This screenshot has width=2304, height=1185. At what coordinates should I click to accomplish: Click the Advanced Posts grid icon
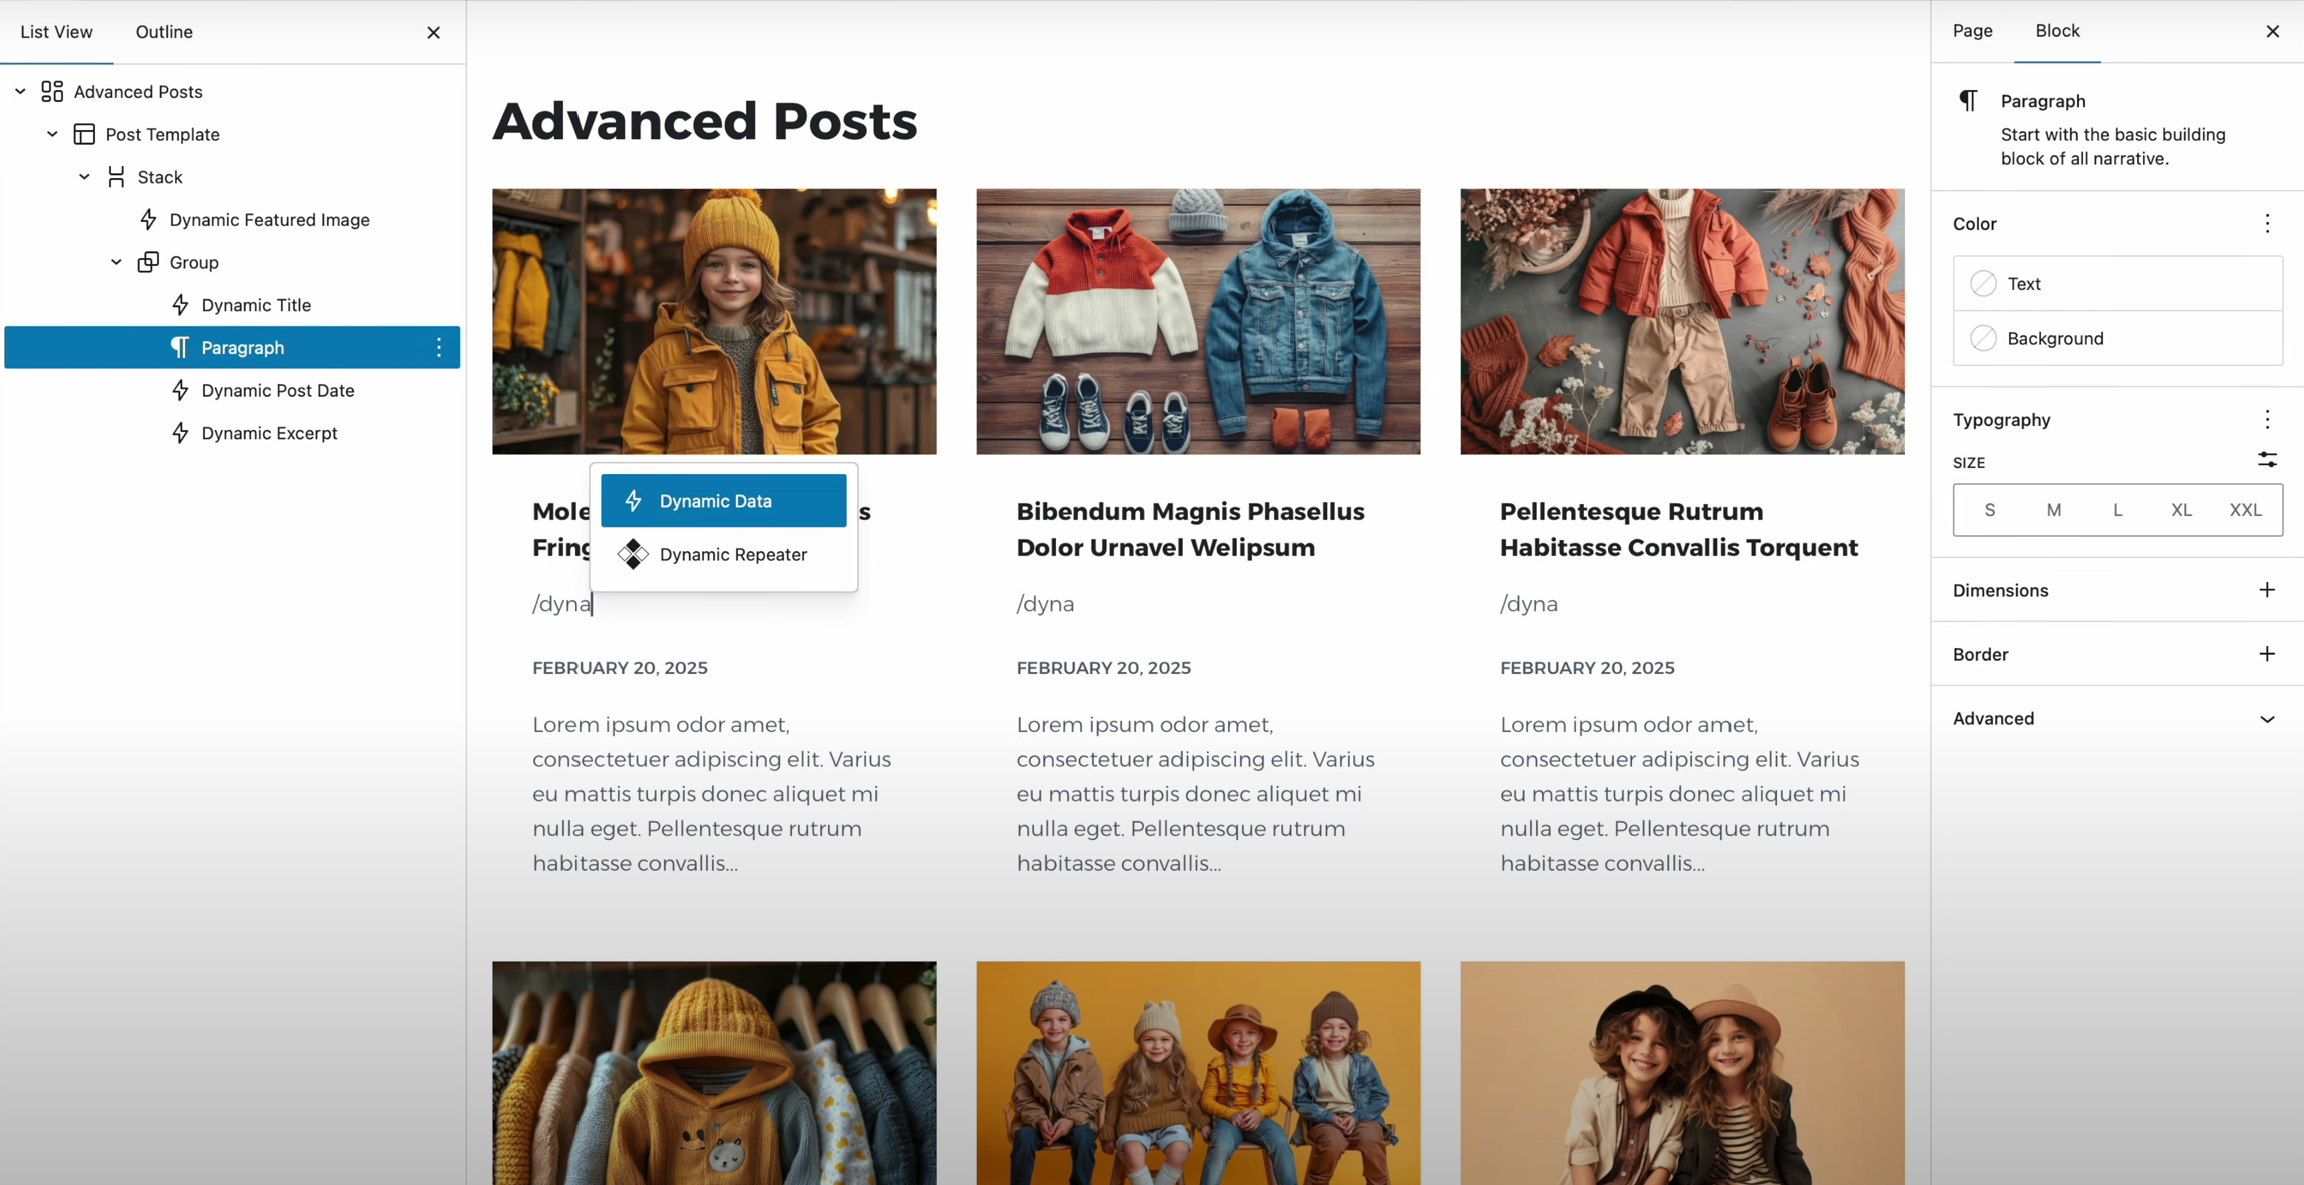(x=52, y=91)
